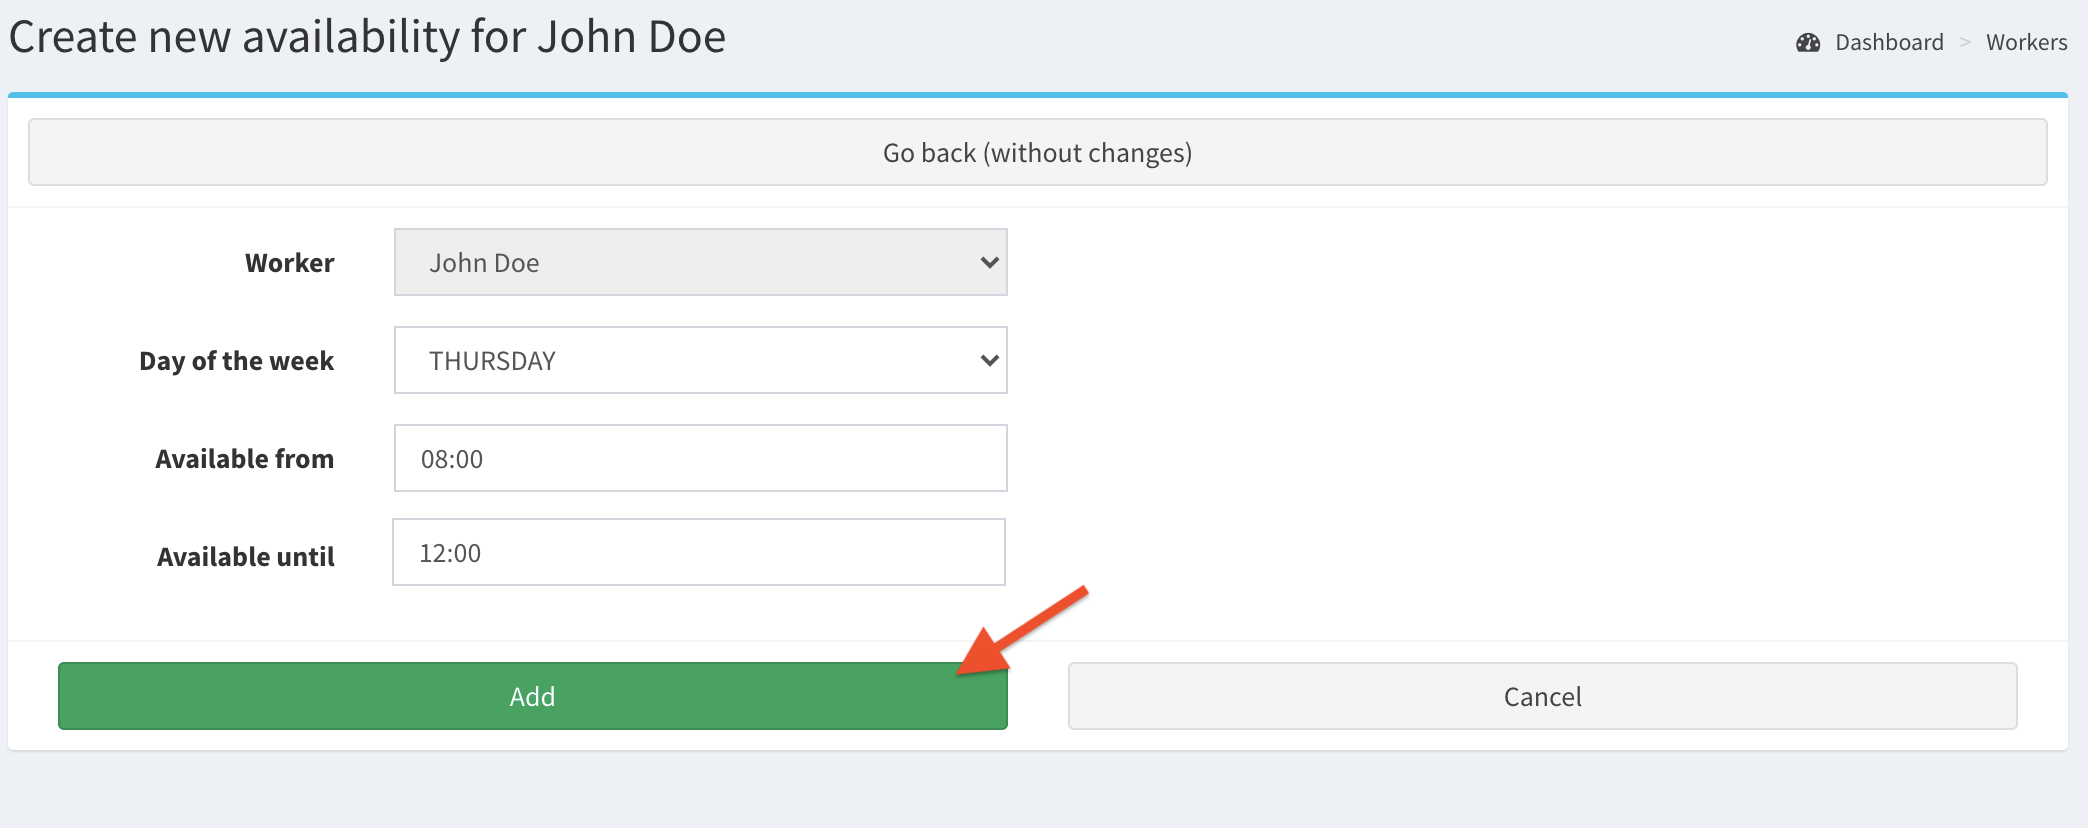
Task: Click the Worker field label
Action: click(289, 263)
